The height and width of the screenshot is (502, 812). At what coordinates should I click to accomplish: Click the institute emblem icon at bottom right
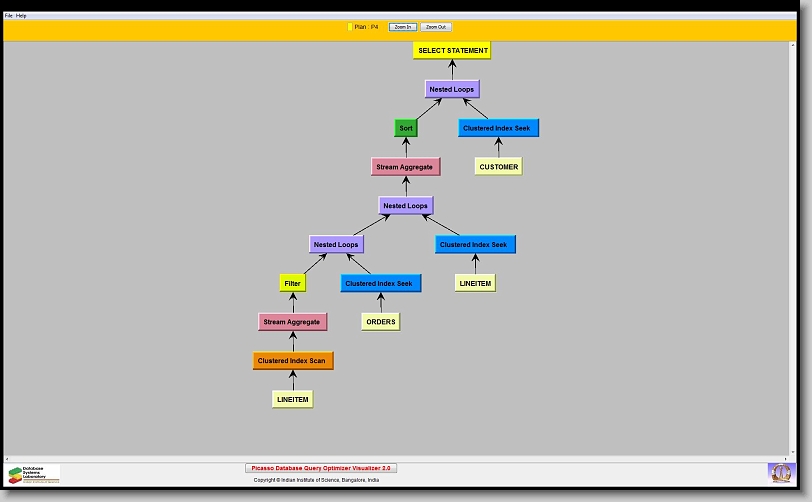780,472
